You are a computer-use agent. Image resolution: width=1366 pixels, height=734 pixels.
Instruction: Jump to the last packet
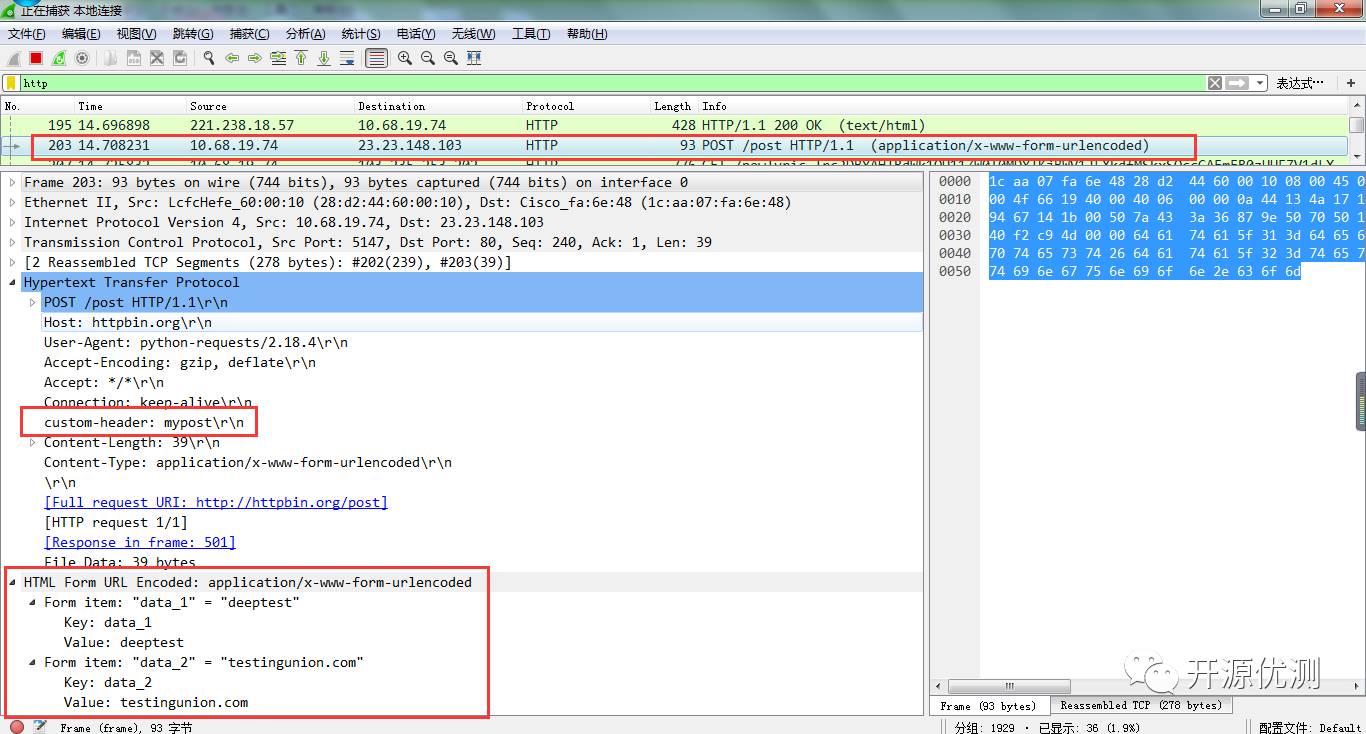pyautogui.click(x=324, y=58)
